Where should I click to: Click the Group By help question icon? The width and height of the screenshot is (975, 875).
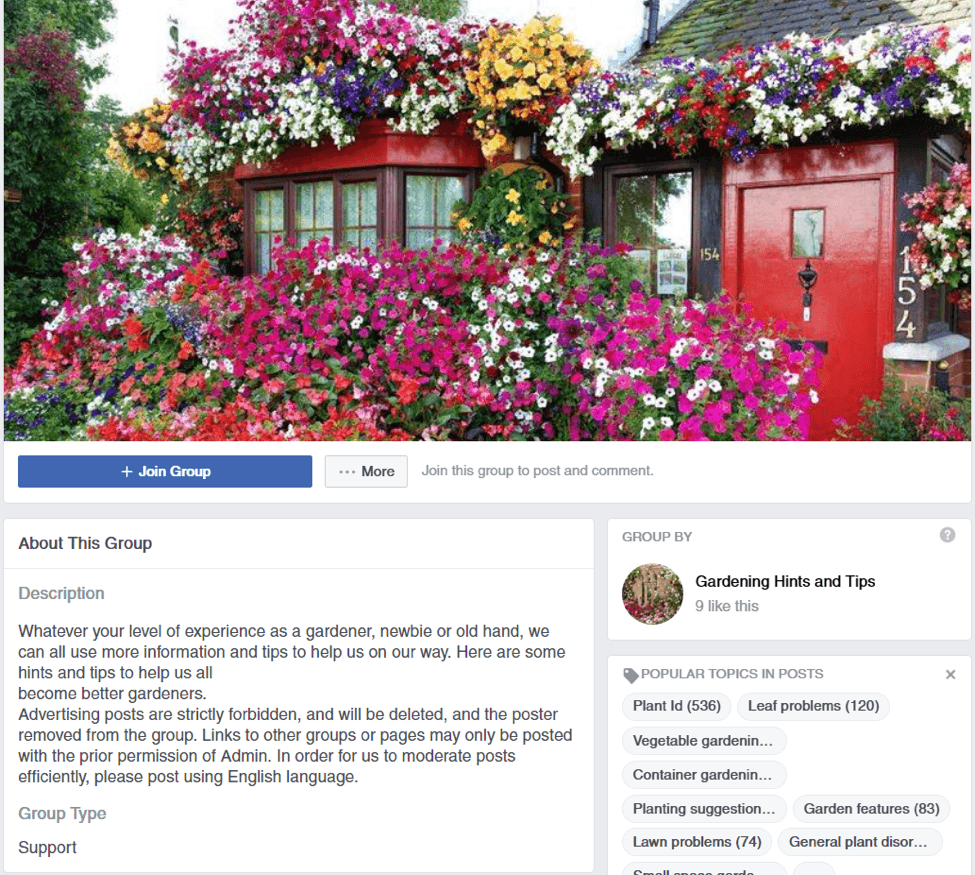[947, 535]
